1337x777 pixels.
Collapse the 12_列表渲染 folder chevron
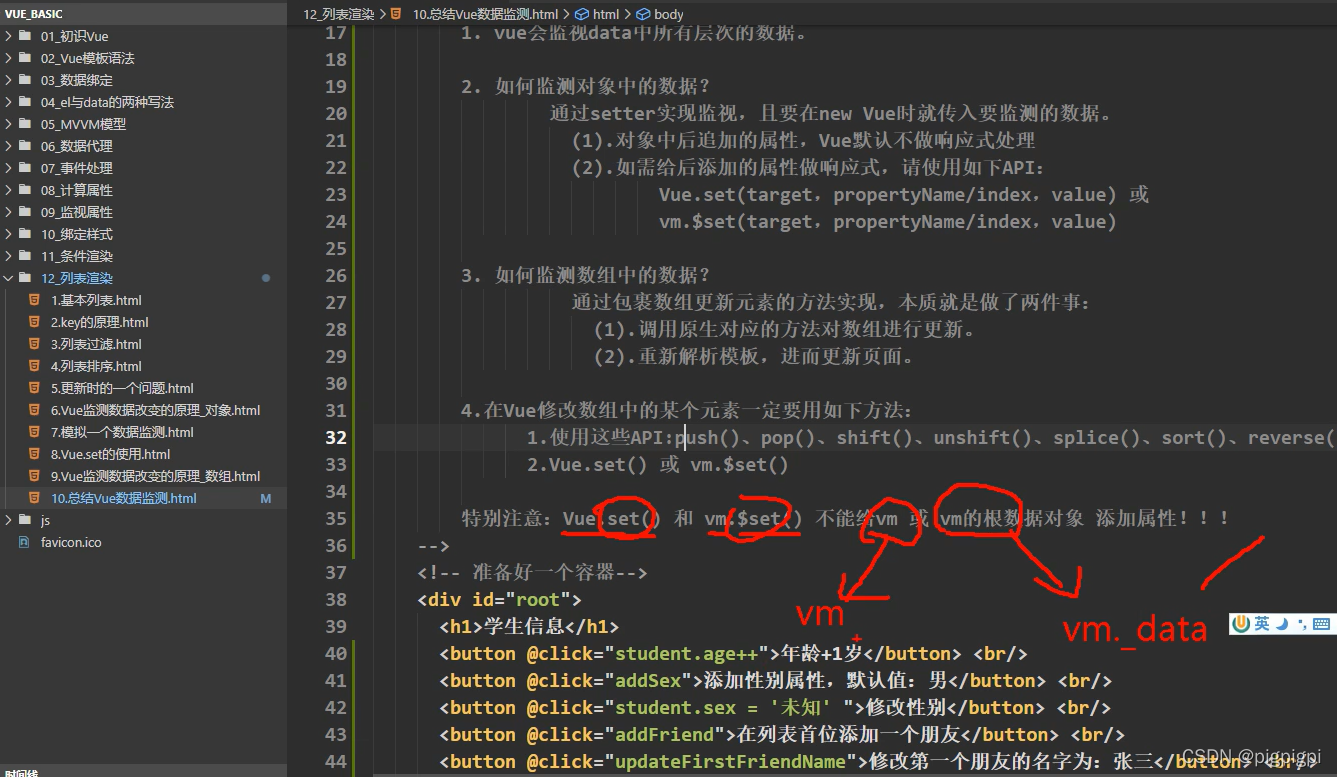9,278
